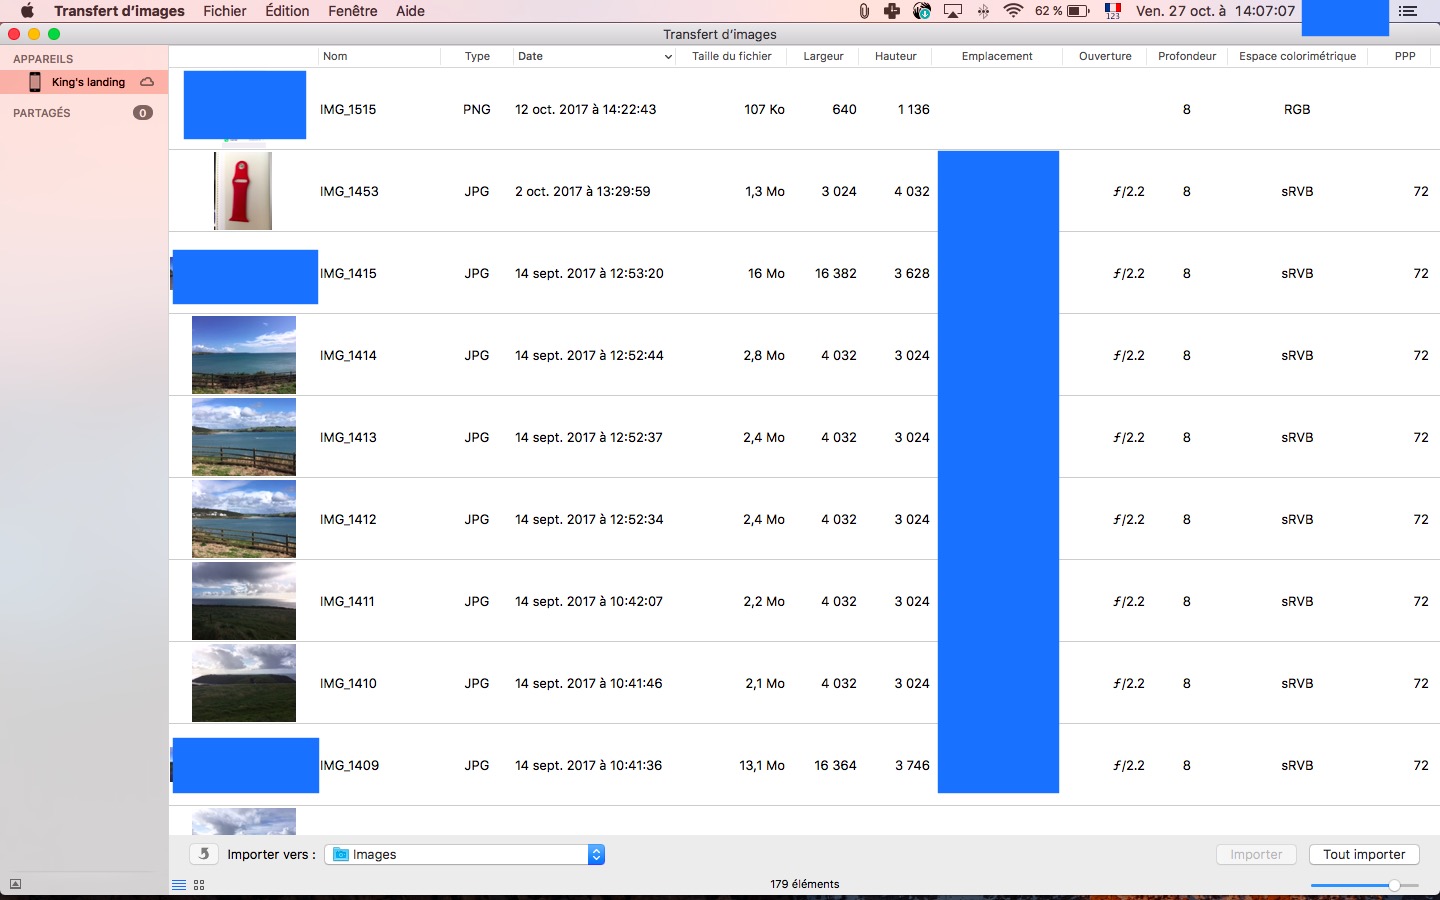This screenshot has height=900, width=1440.
Task: Sort by Taille du fichier column header
Action: click(x=731, y=56)
